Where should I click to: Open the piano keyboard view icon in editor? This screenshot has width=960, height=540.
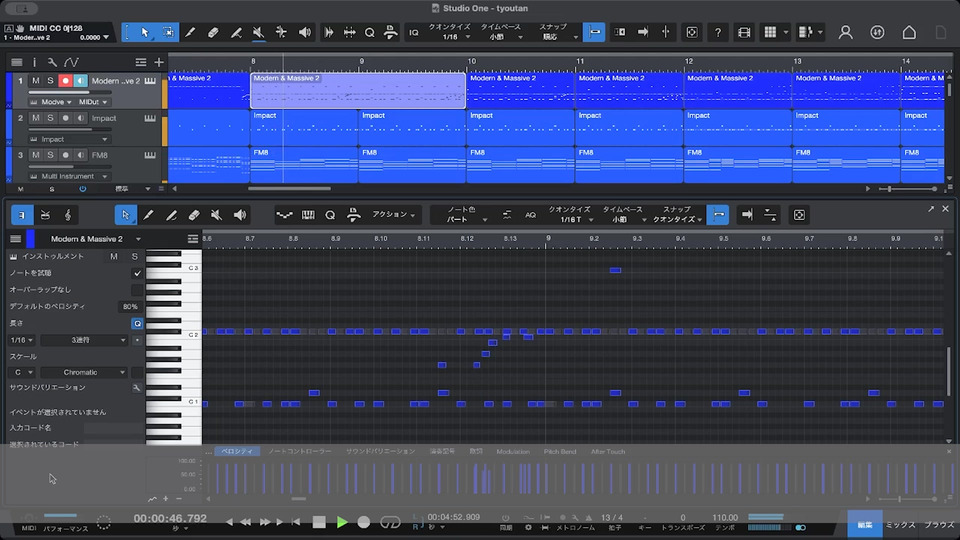[x=308, y=215]
